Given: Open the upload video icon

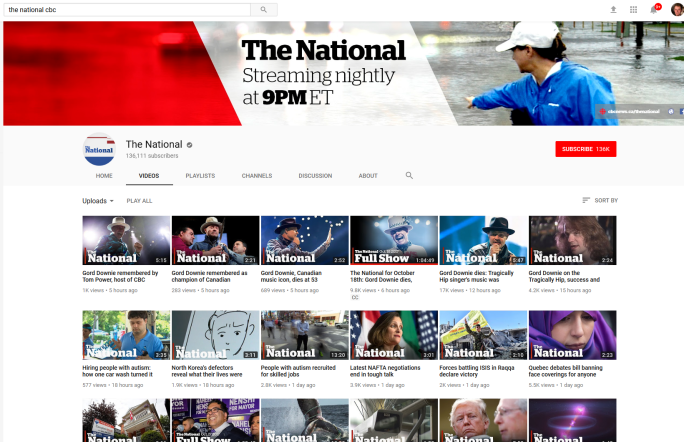Looking at the screenshot, I should [613, 10].
